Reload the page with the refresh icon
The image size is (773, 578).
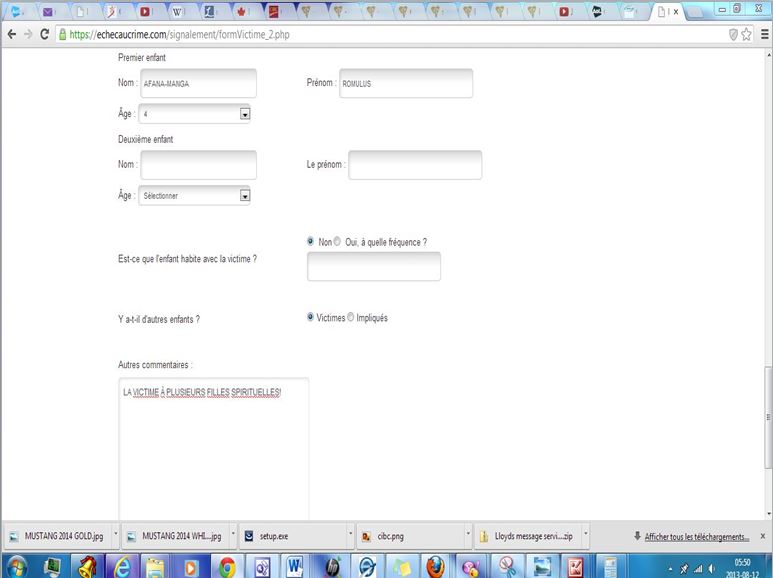(44, 33)
